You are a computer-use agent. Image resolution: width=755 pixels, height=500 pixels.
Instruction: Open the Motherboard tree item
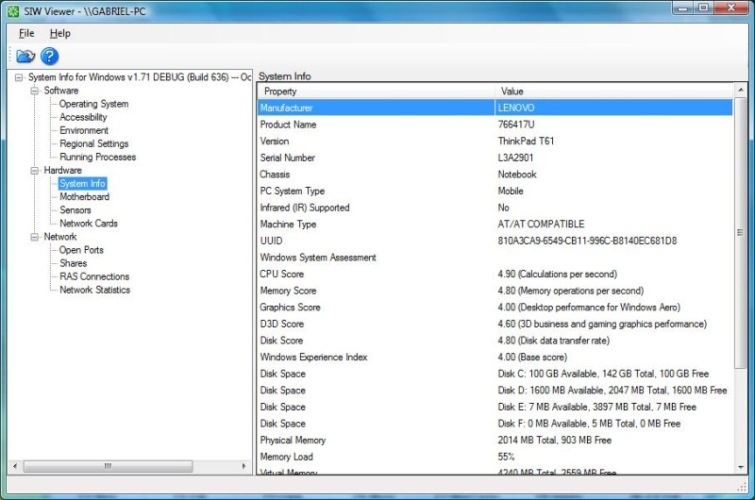[x=84, y=197]
